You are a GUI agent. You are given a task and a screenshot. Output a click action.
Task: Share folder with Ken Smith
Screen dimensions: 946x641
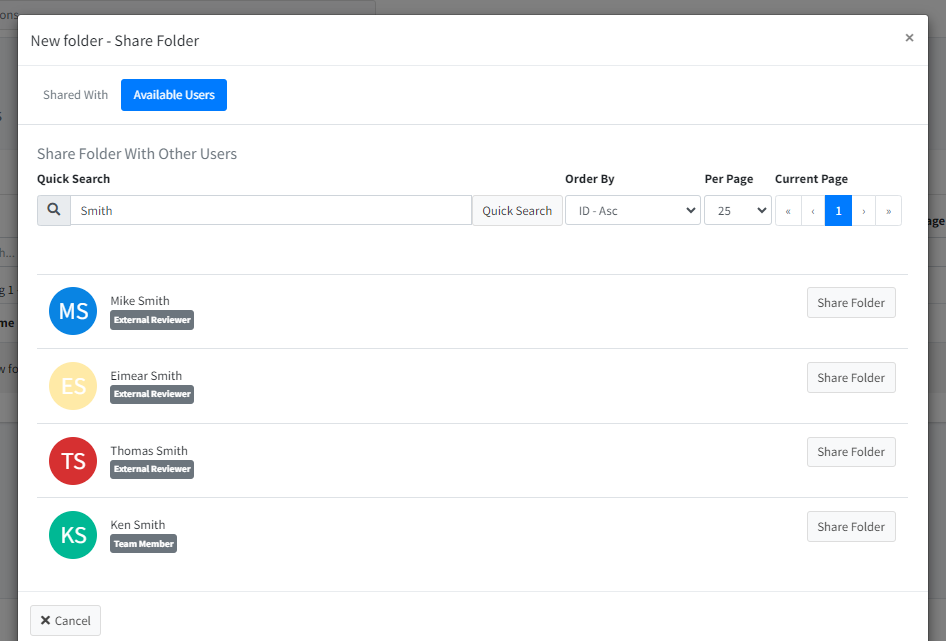pyautogui.click(x=850, y=527)
